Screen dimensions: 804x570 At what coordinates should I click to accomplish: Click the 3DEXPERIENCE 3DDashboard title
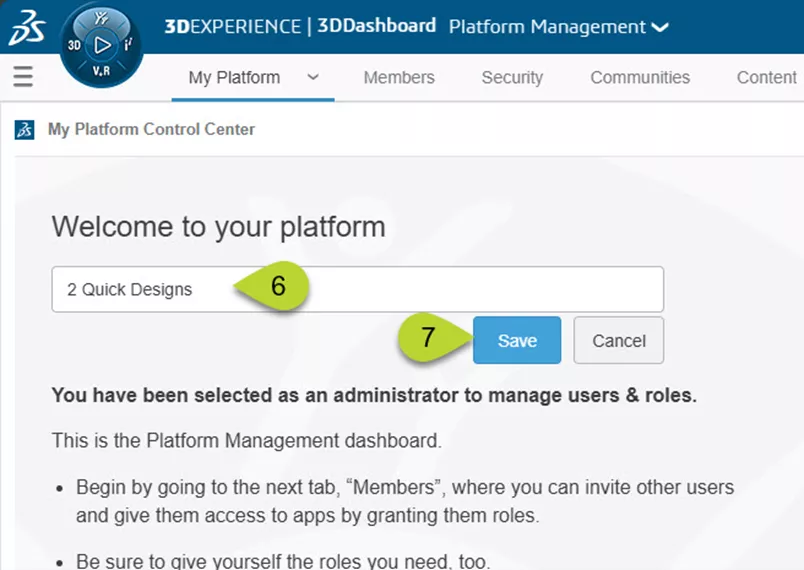click(x=300, y=26)
